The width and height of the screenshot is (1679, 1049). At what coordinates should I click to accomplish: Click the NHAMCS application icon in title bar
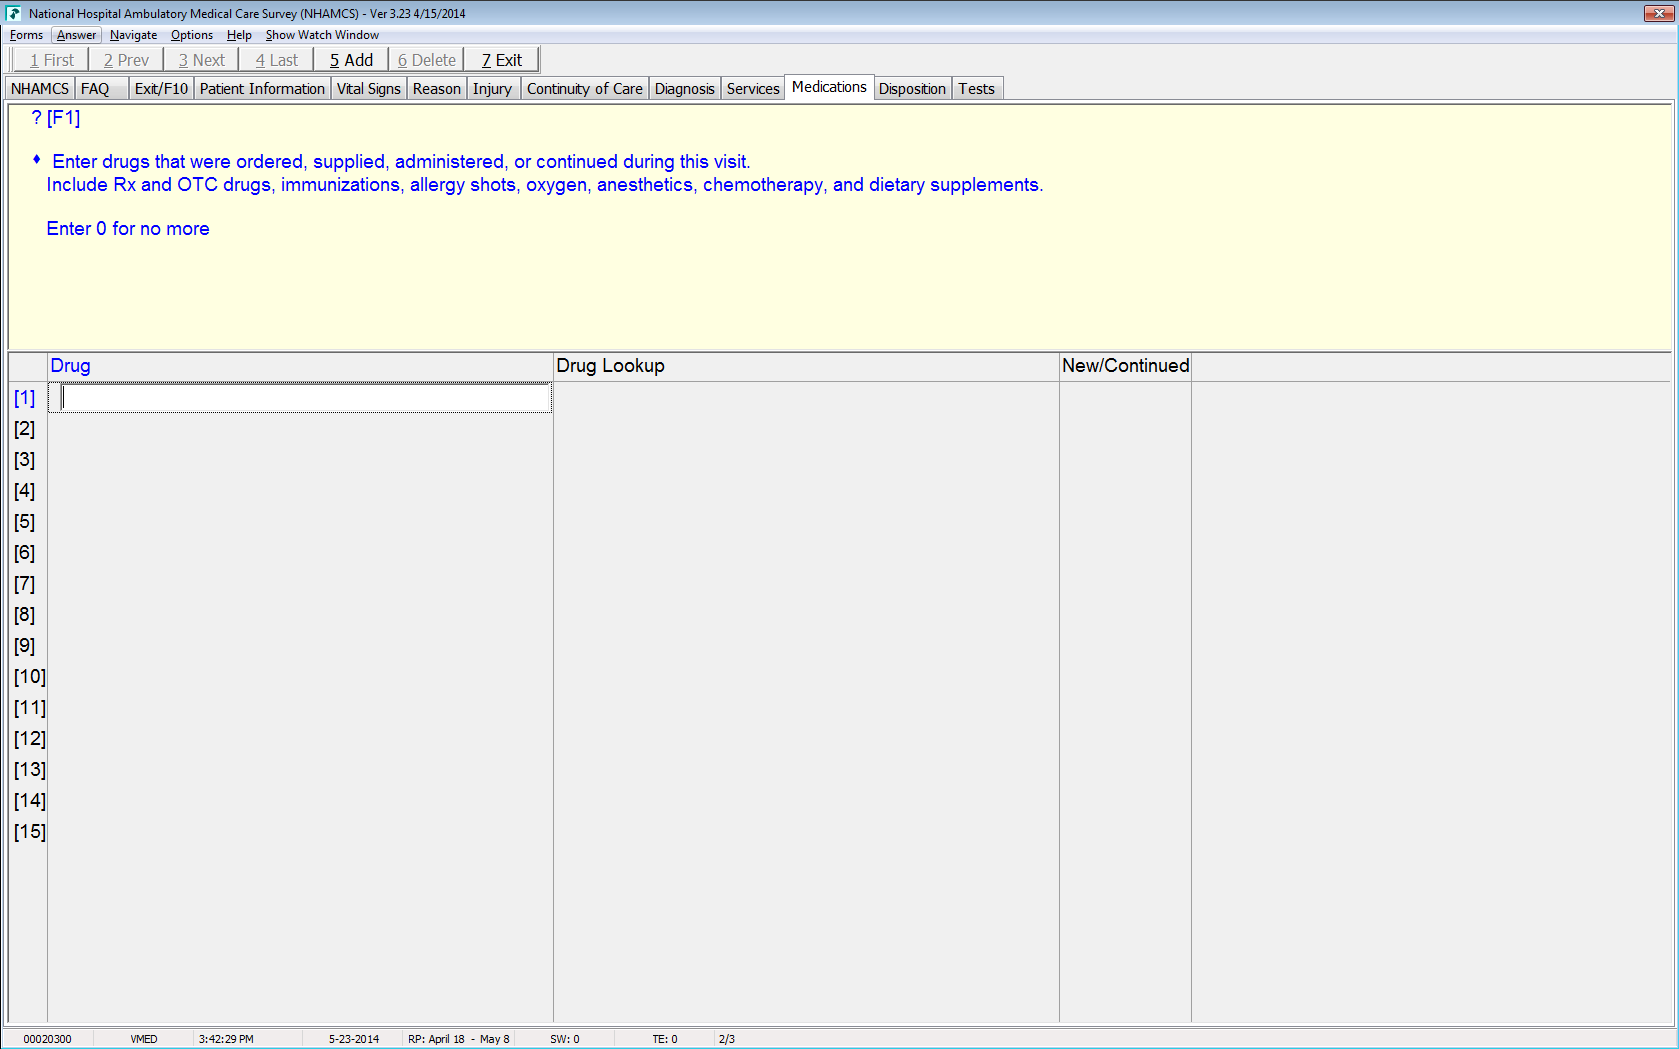coord(13,13)
